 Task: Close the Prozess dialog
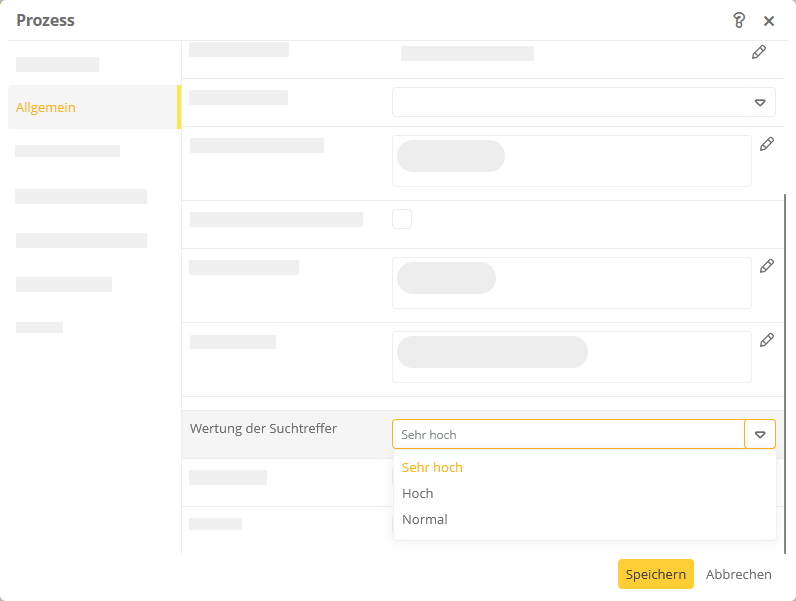tap(769, 21)
